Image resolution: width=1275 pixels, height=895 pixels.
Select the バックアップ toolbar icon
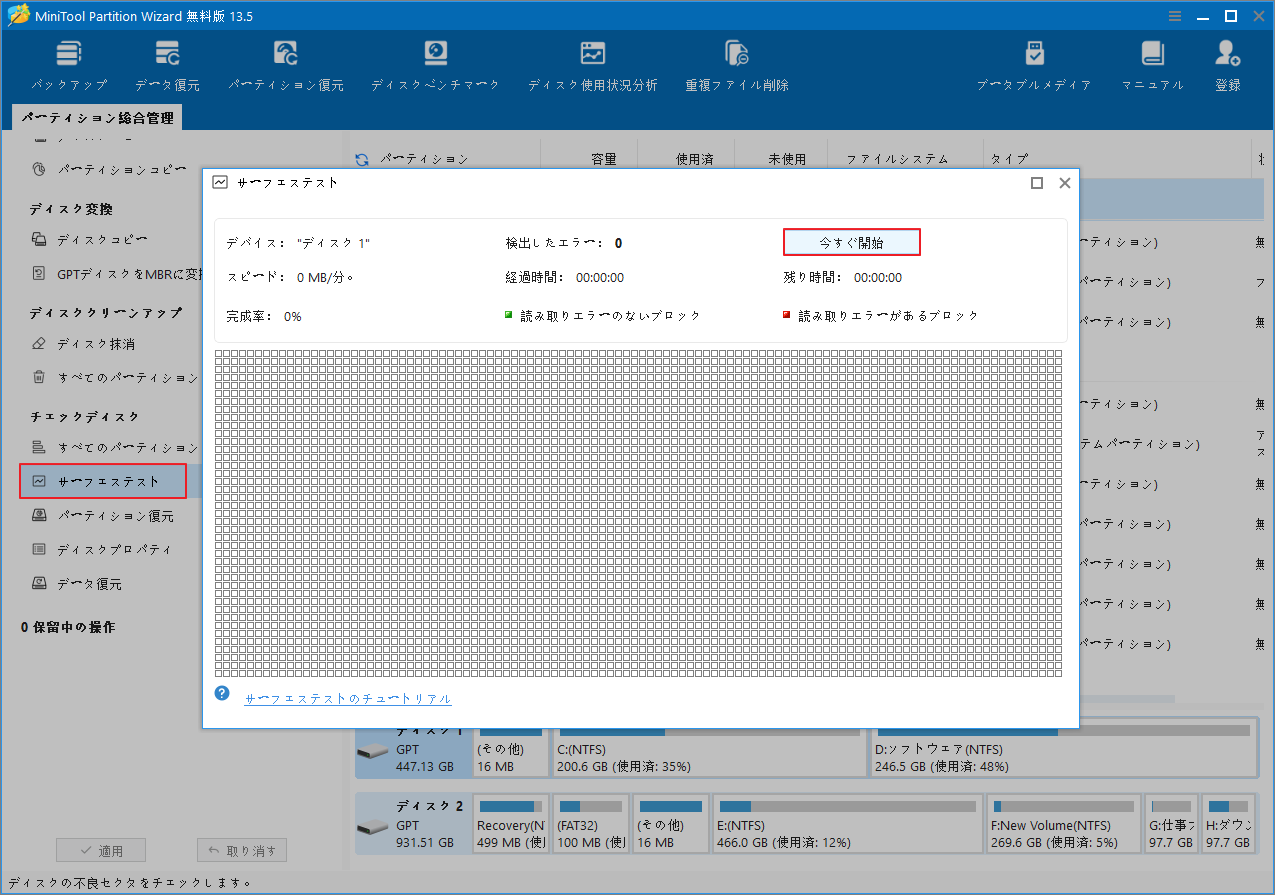68,63
